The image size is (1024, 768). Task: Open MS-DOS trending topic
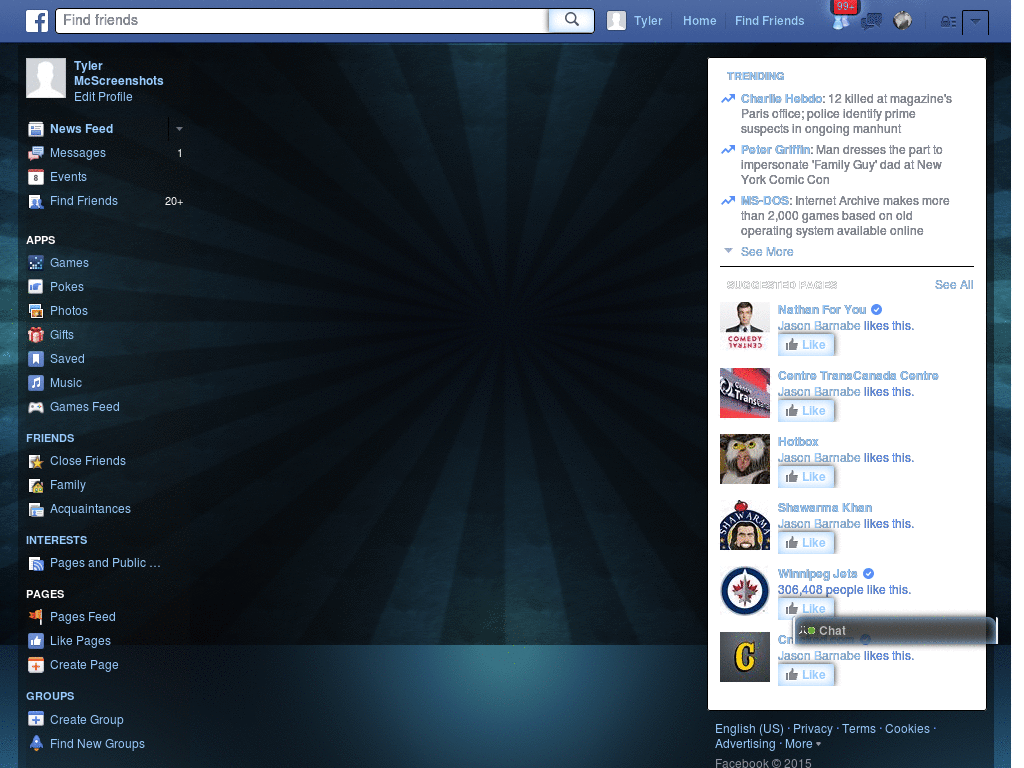point(764,200)
